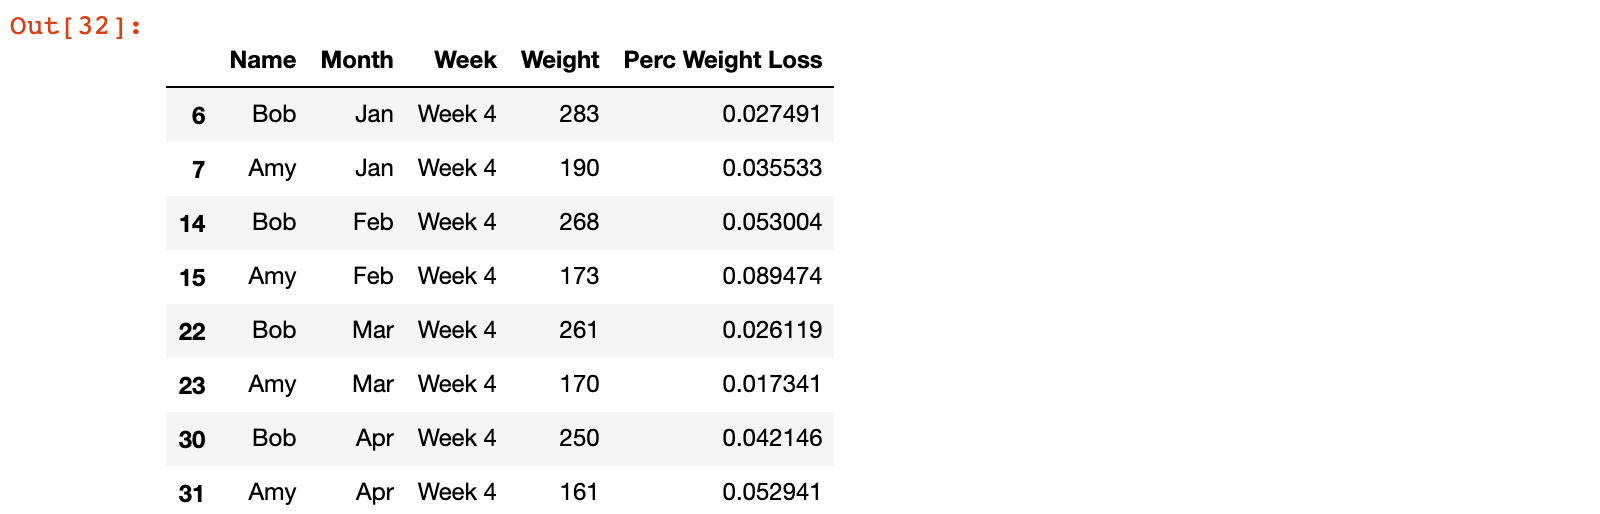The image size is (1600, 514).
Task: Click the Perc Weight Loss column header
Action: pos(723,60)
